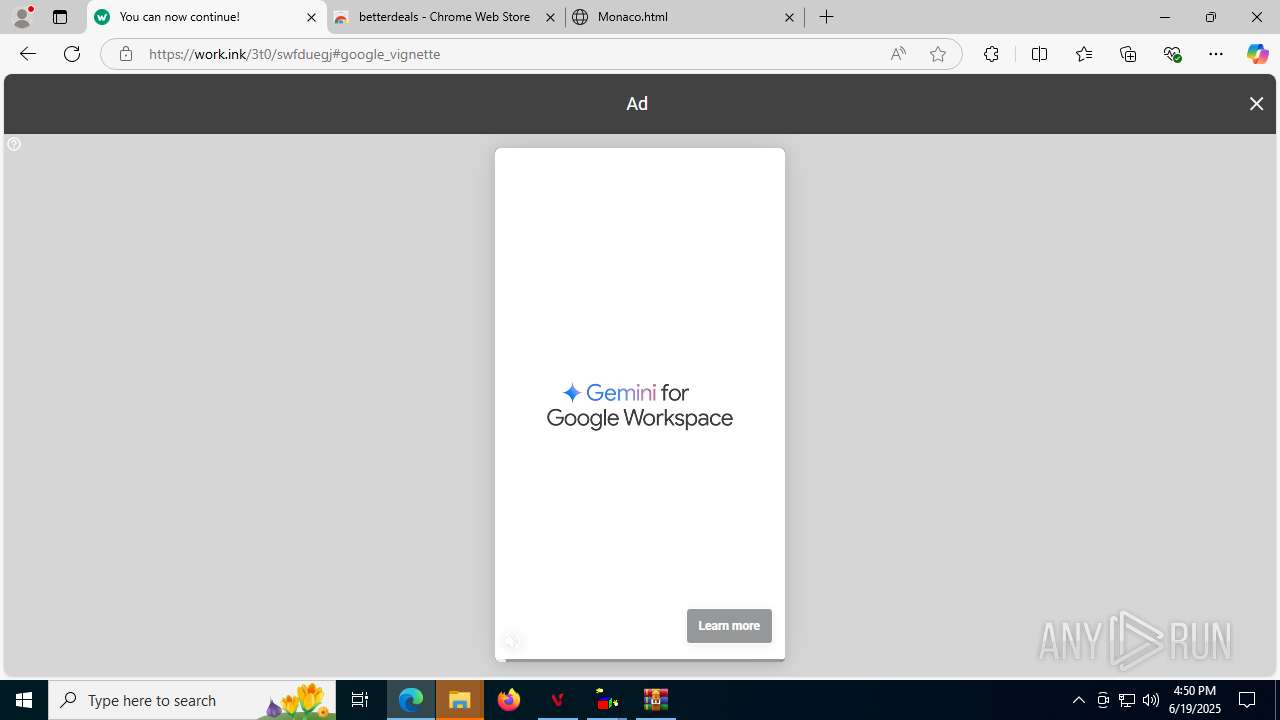
Task: Toggle Split screen view
Action: (1039, 54)
